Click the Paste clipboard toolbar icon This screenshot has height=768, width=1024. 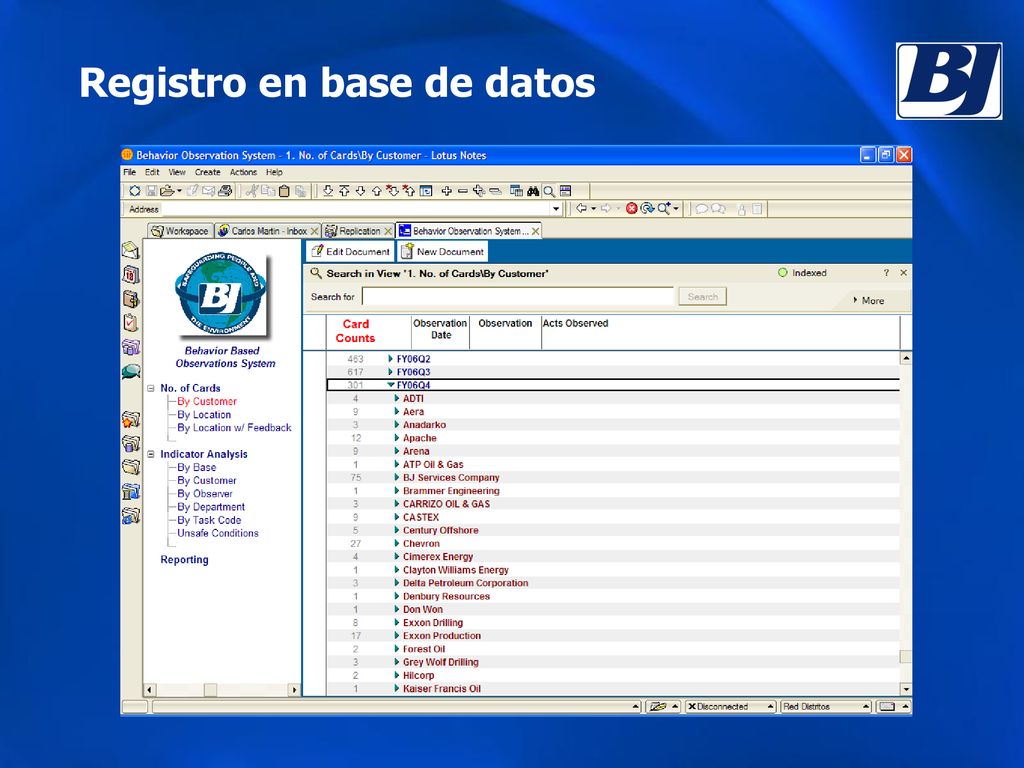pyautogui.click(x=284, y=191)
